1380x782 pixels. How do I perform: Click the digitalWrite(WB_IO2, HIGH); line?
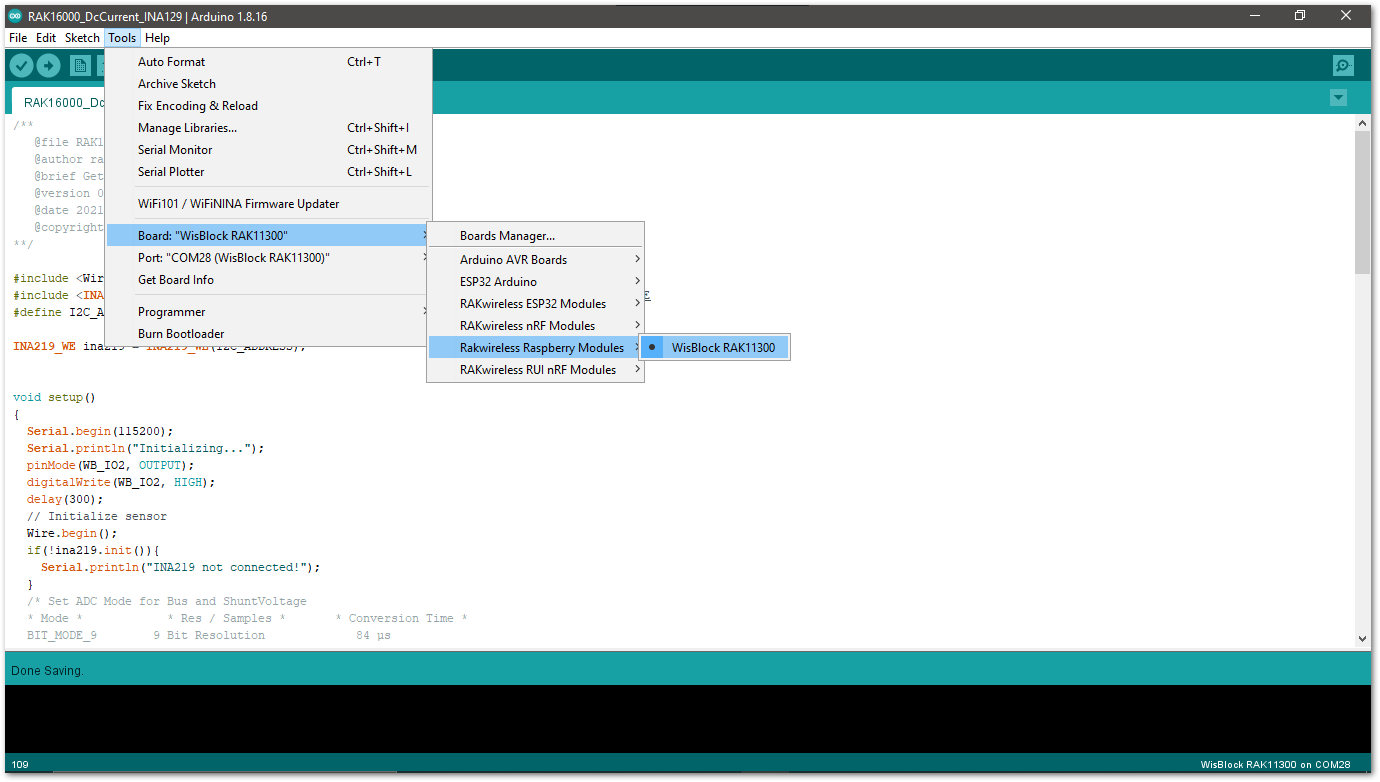coord(121,483)
